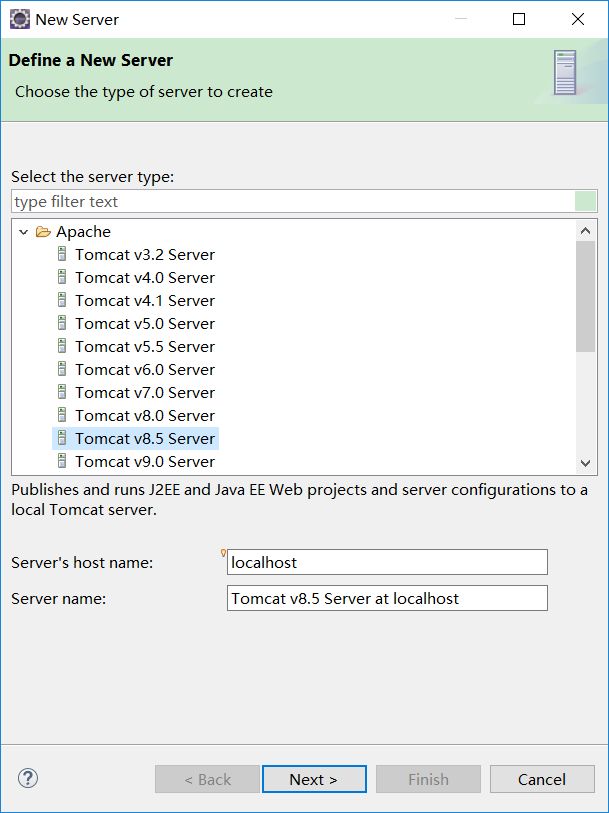Image resolution: width=609 pixels, height=813 pixels.
Task: Maximize the New Server dialog
Action: coord(519,19)
